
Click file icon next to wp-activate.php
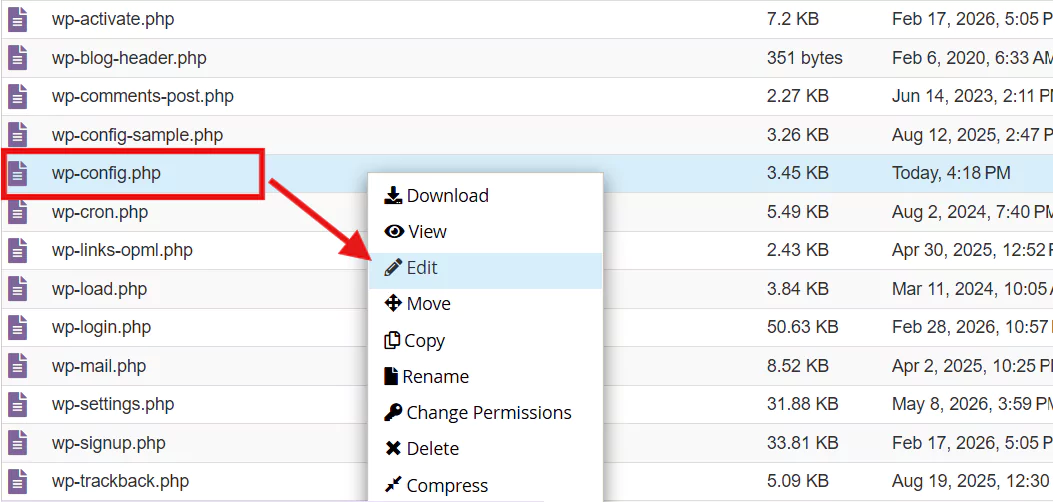17,19
